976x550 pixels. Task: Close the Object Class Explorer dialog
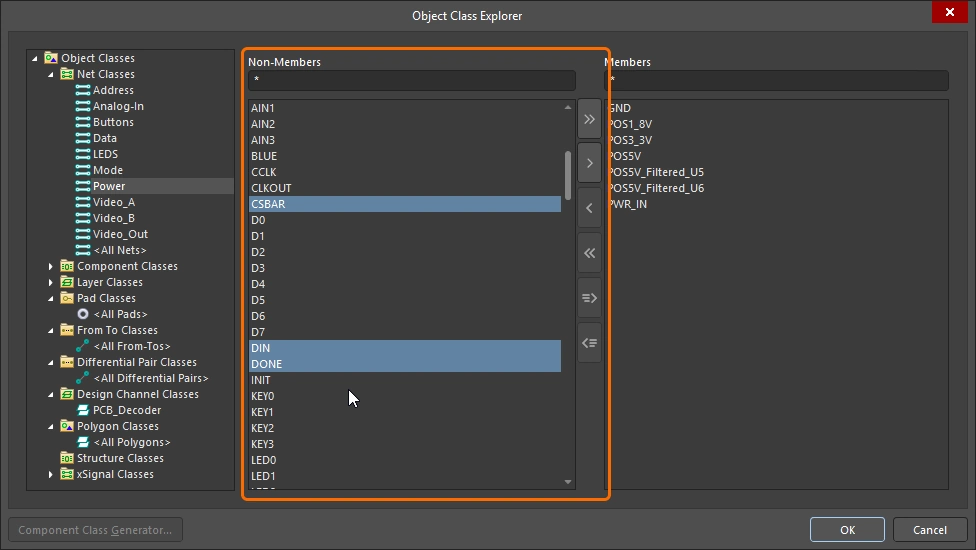click(x=950, y=12)
